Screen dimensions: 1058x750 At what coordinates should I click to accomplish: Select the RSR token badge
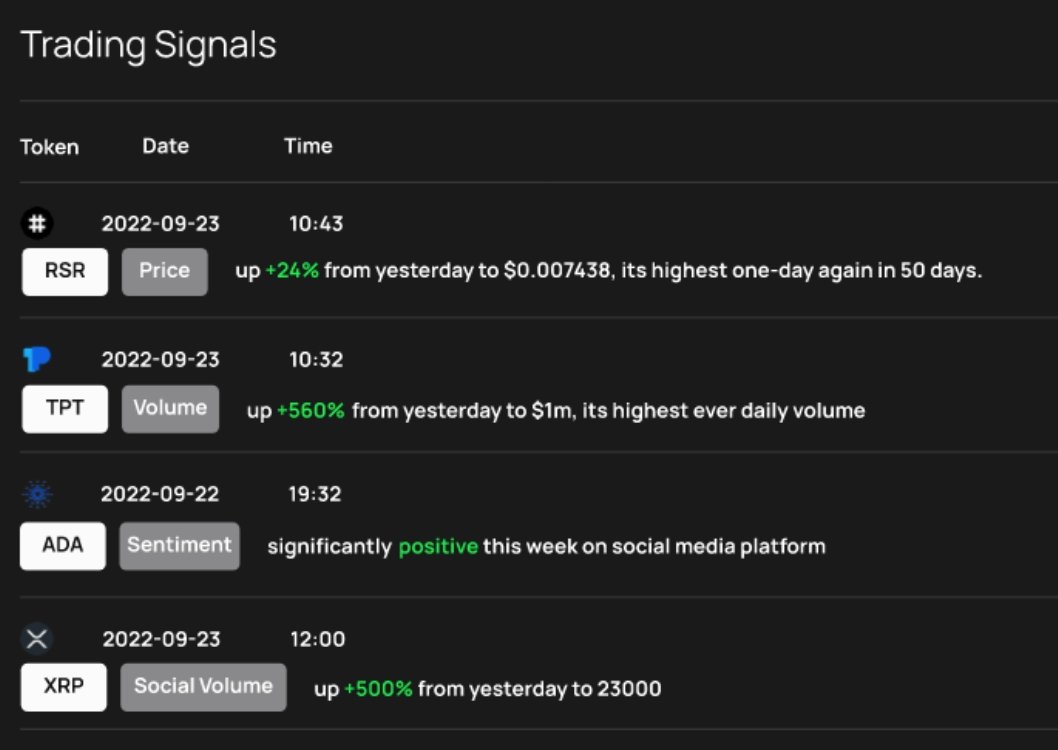(65, 272)
